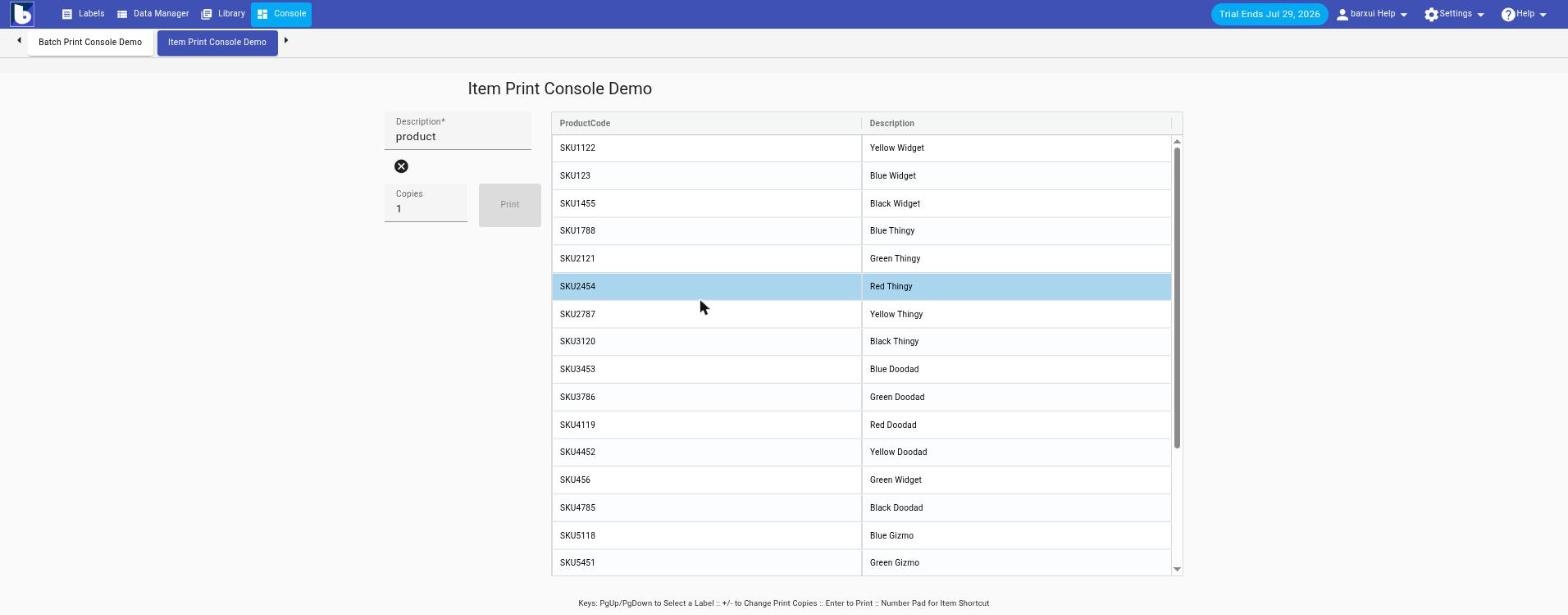Select the SKU4119 row
The width and height of the screenshot is (1568, 615).
click(861, 425)
